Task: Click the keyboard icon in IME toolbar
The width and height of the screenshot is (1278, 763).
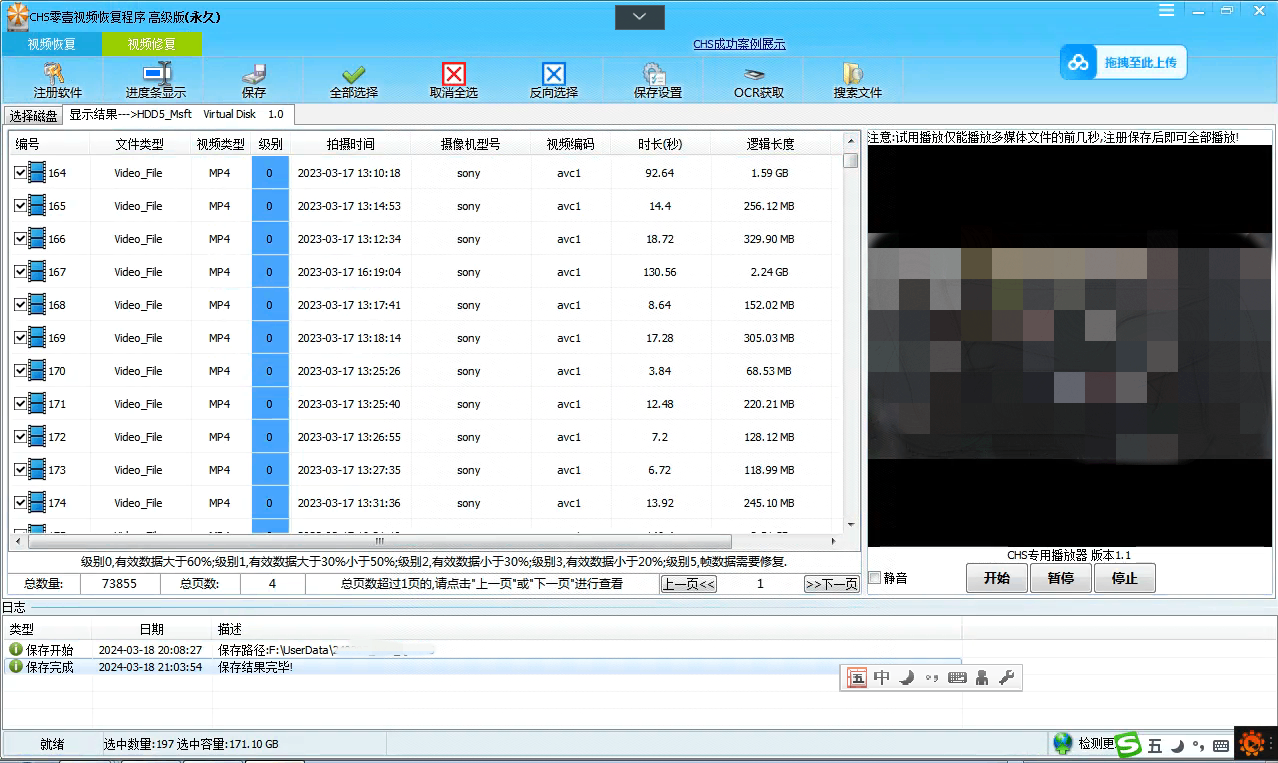Action: click(x=957, y=678)
